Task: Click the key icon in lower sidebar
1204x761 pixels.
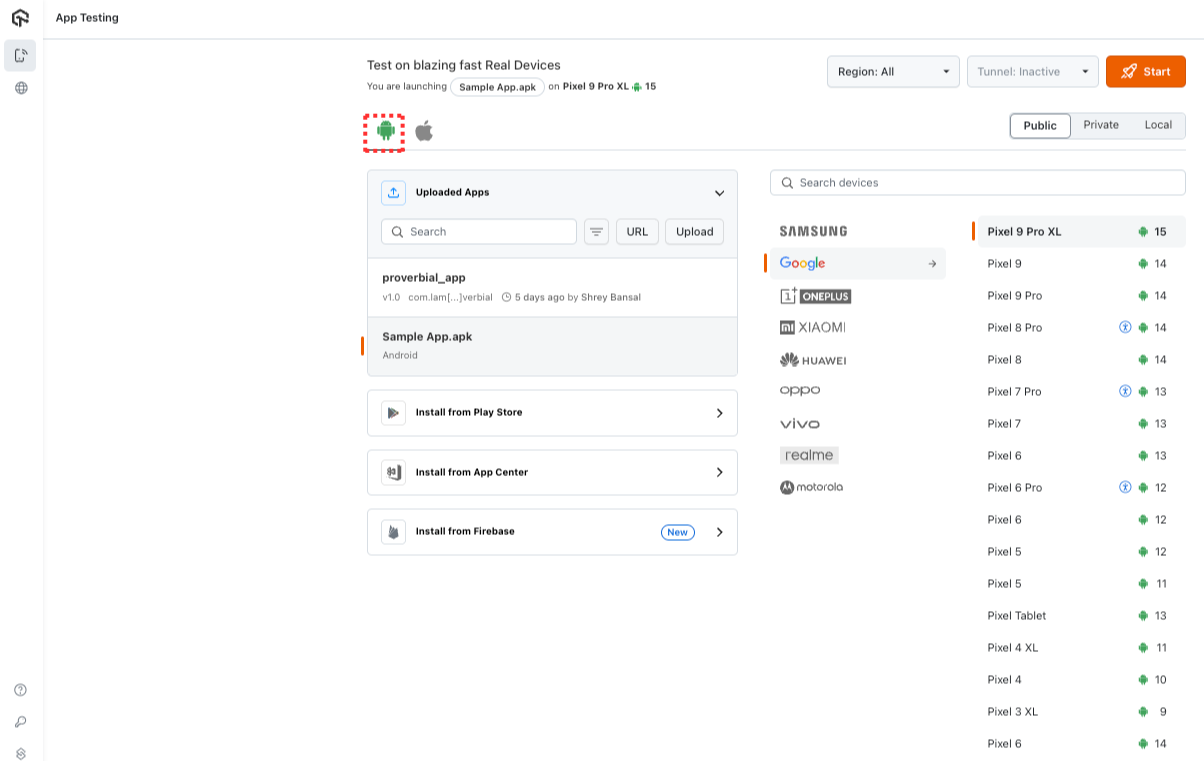Action: tap(18, 721)
